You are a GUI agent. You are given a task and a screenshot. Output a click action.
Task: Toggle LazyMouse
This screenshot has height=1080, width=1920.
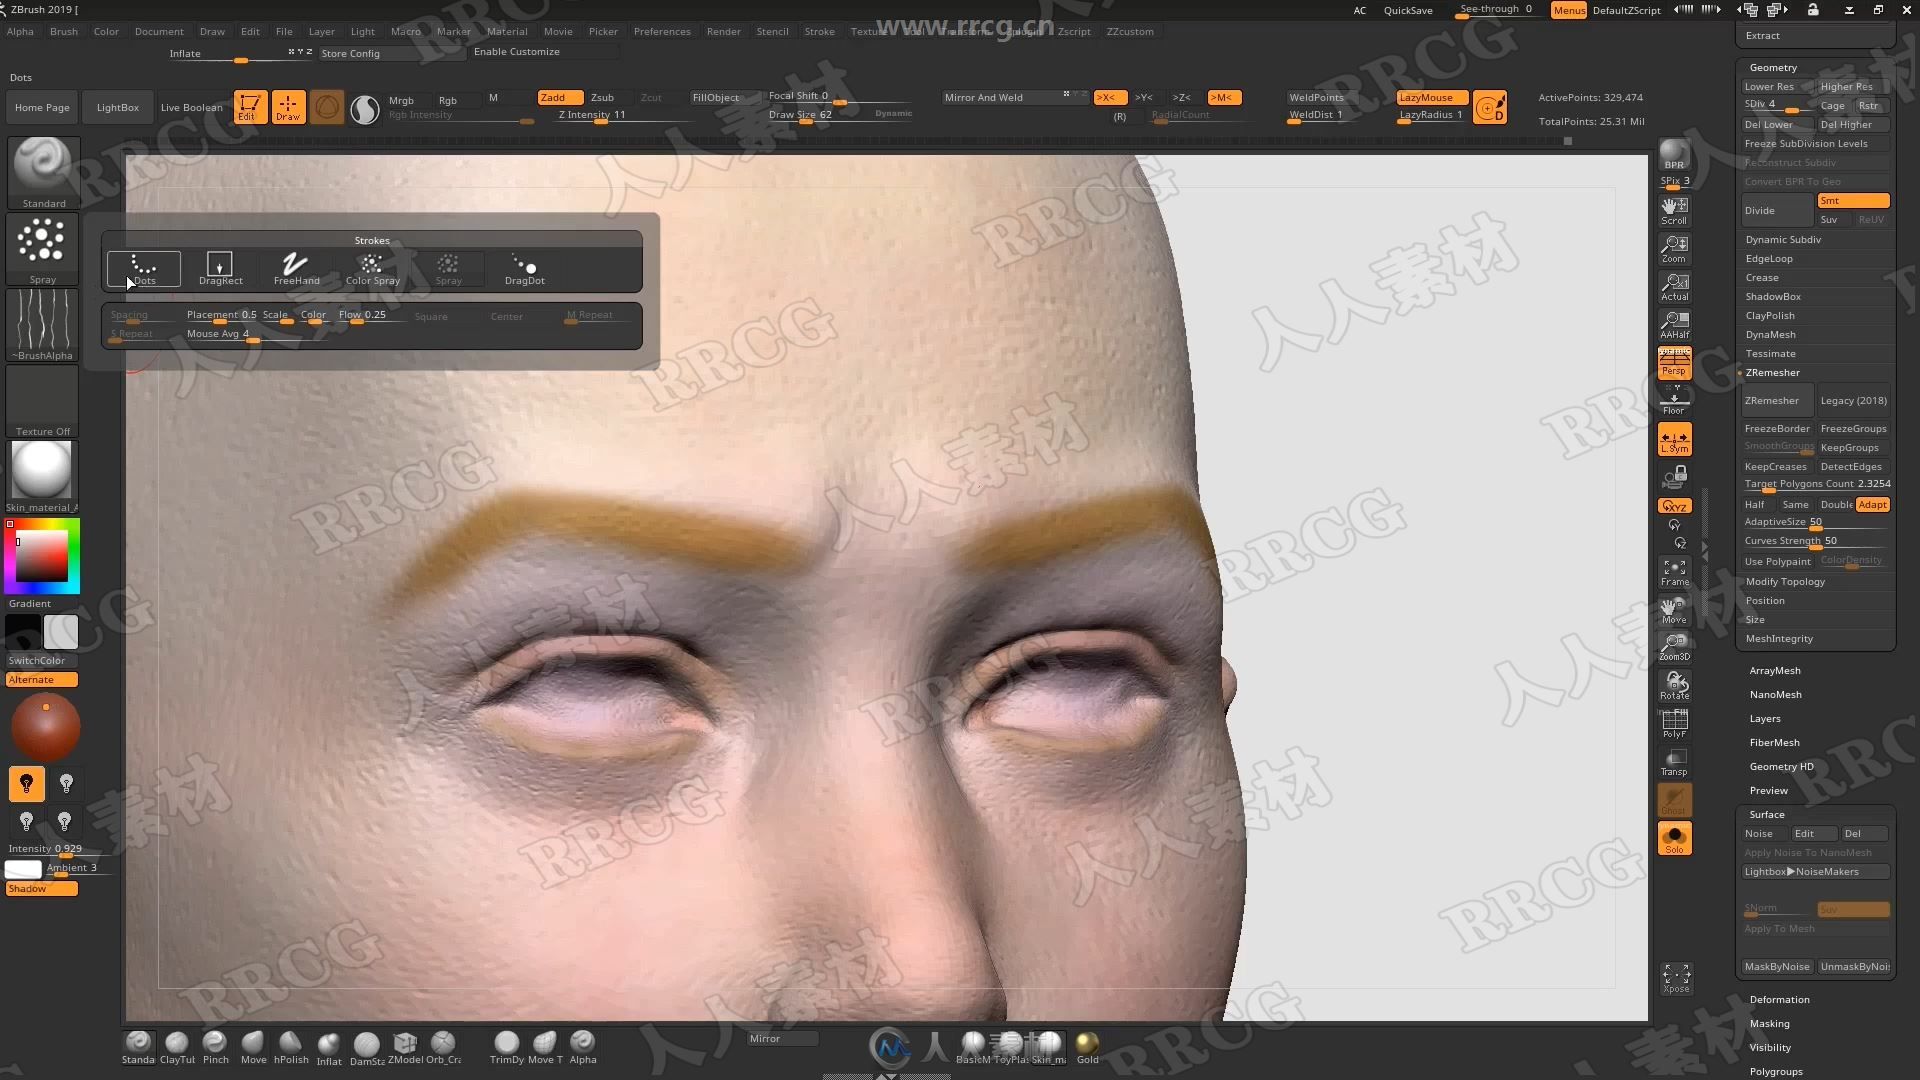pyautogui.click(x=1432, y=97)
